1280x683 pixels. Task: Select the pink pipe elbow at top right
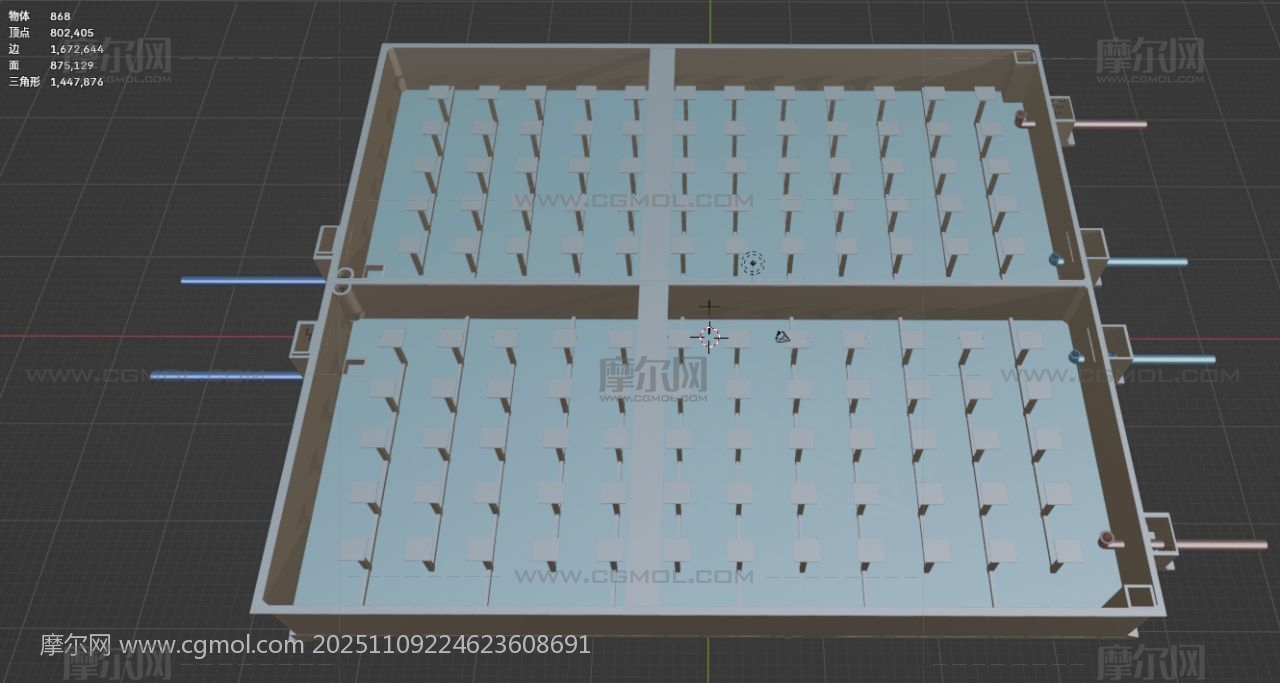point(1023,121)
